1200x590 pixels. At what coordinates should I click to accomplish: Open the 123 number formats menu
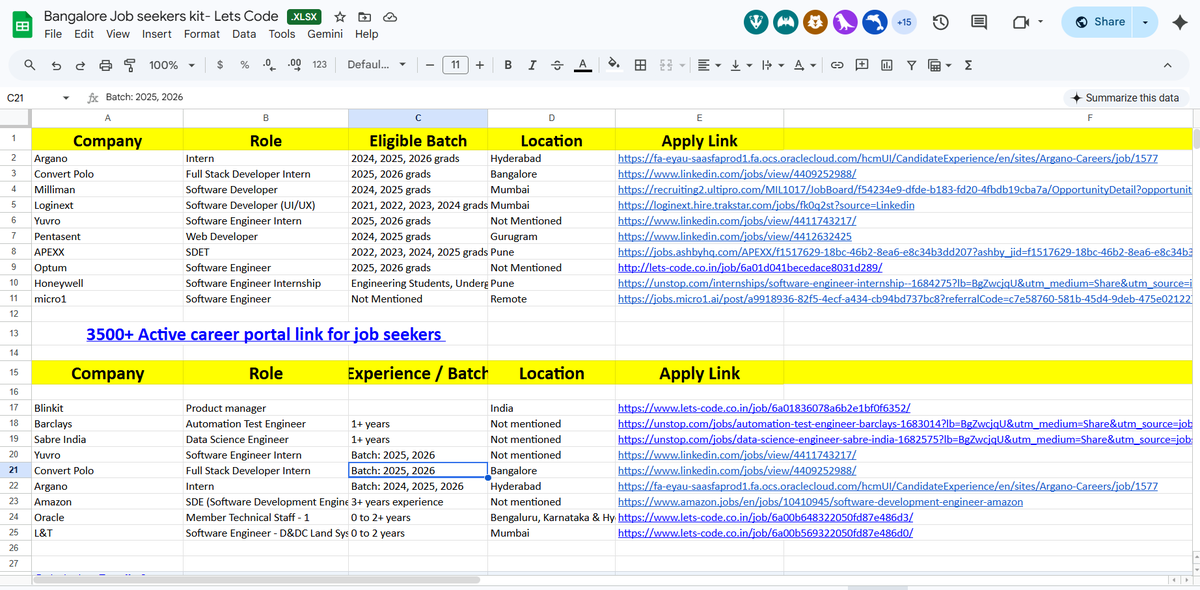[320, 65]
